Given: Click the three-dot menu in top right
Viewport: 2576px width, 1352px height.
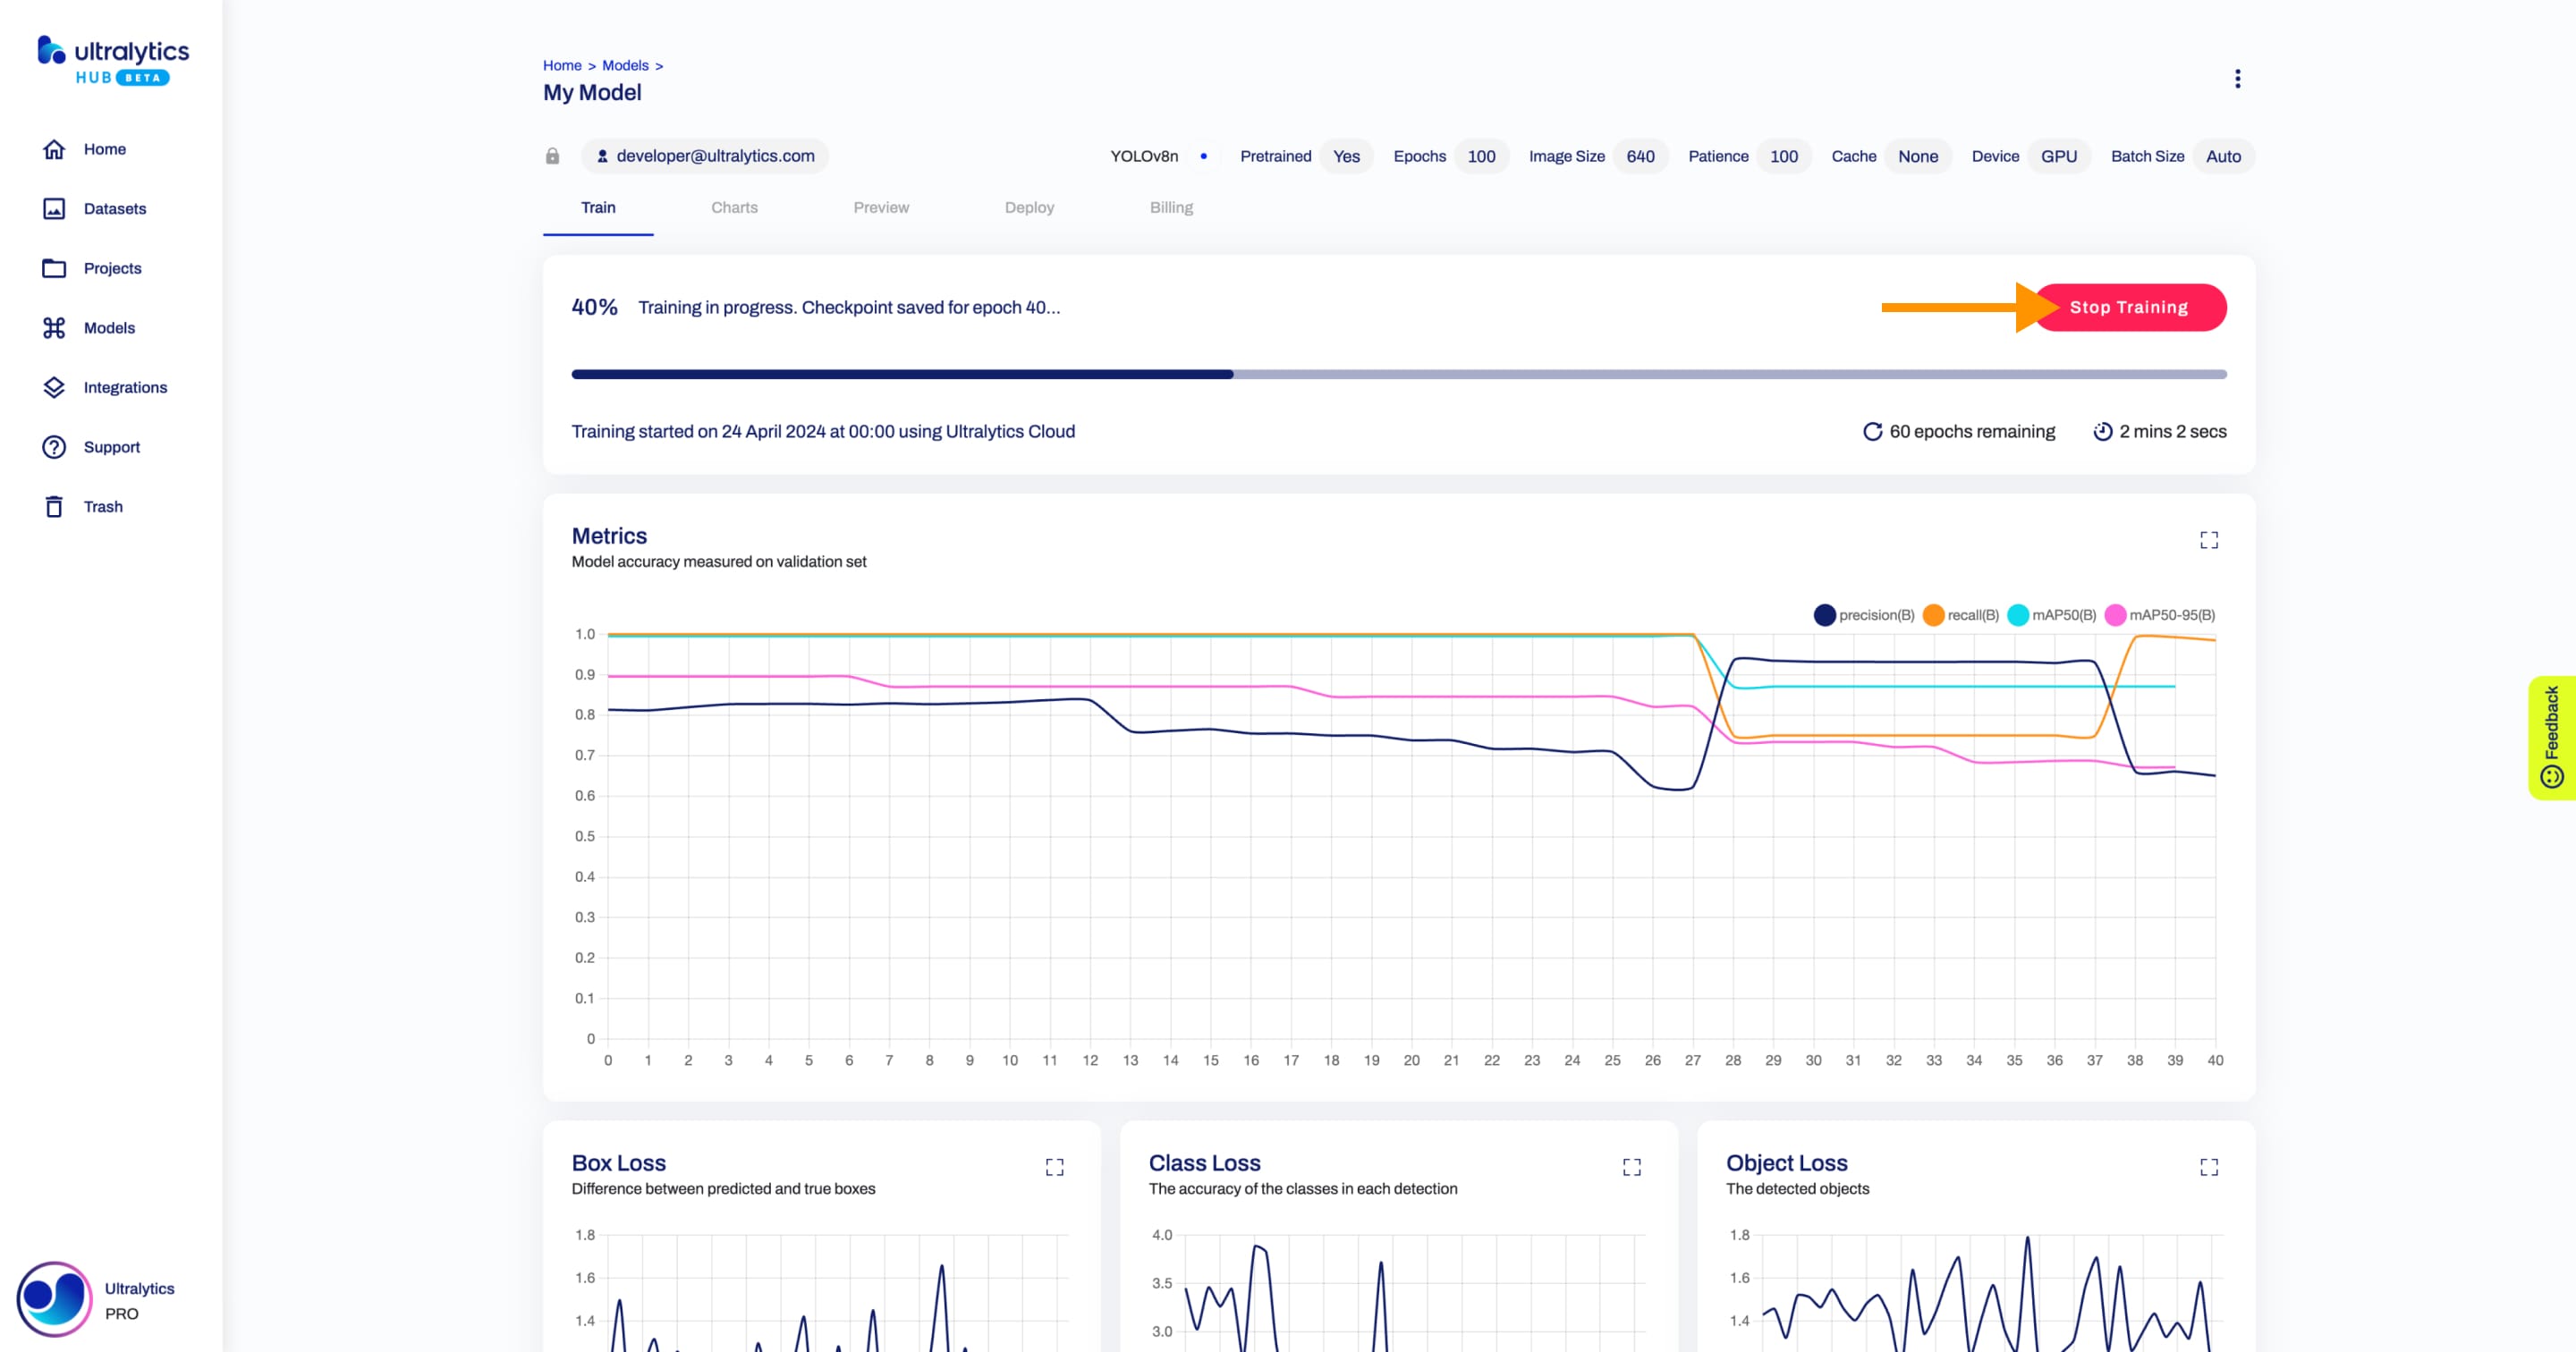Looking at the screenshot, I should click(x=2237, y=79).
